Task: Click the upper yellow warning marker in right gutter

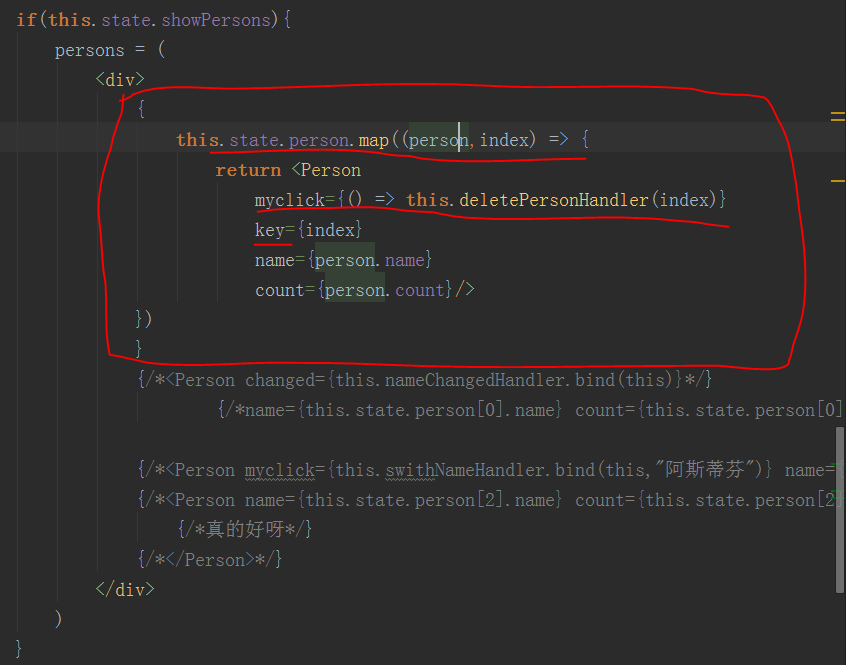Action: point(837,117)
